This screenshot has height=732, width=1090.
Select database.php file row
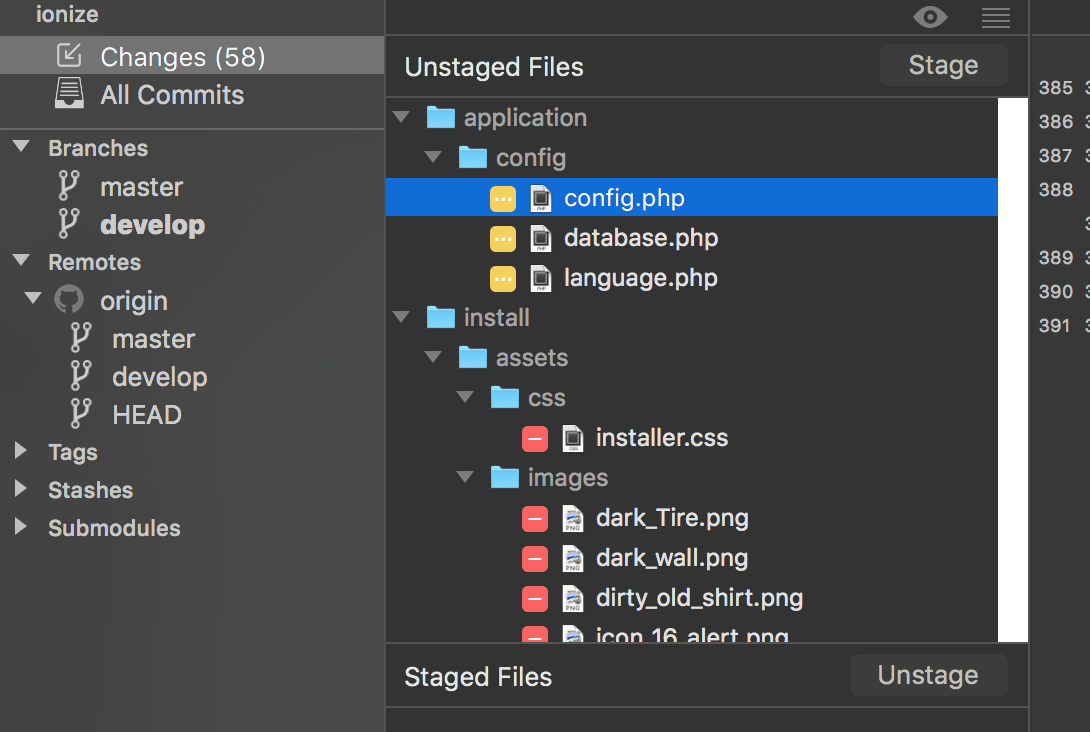(x=692, y=238)
